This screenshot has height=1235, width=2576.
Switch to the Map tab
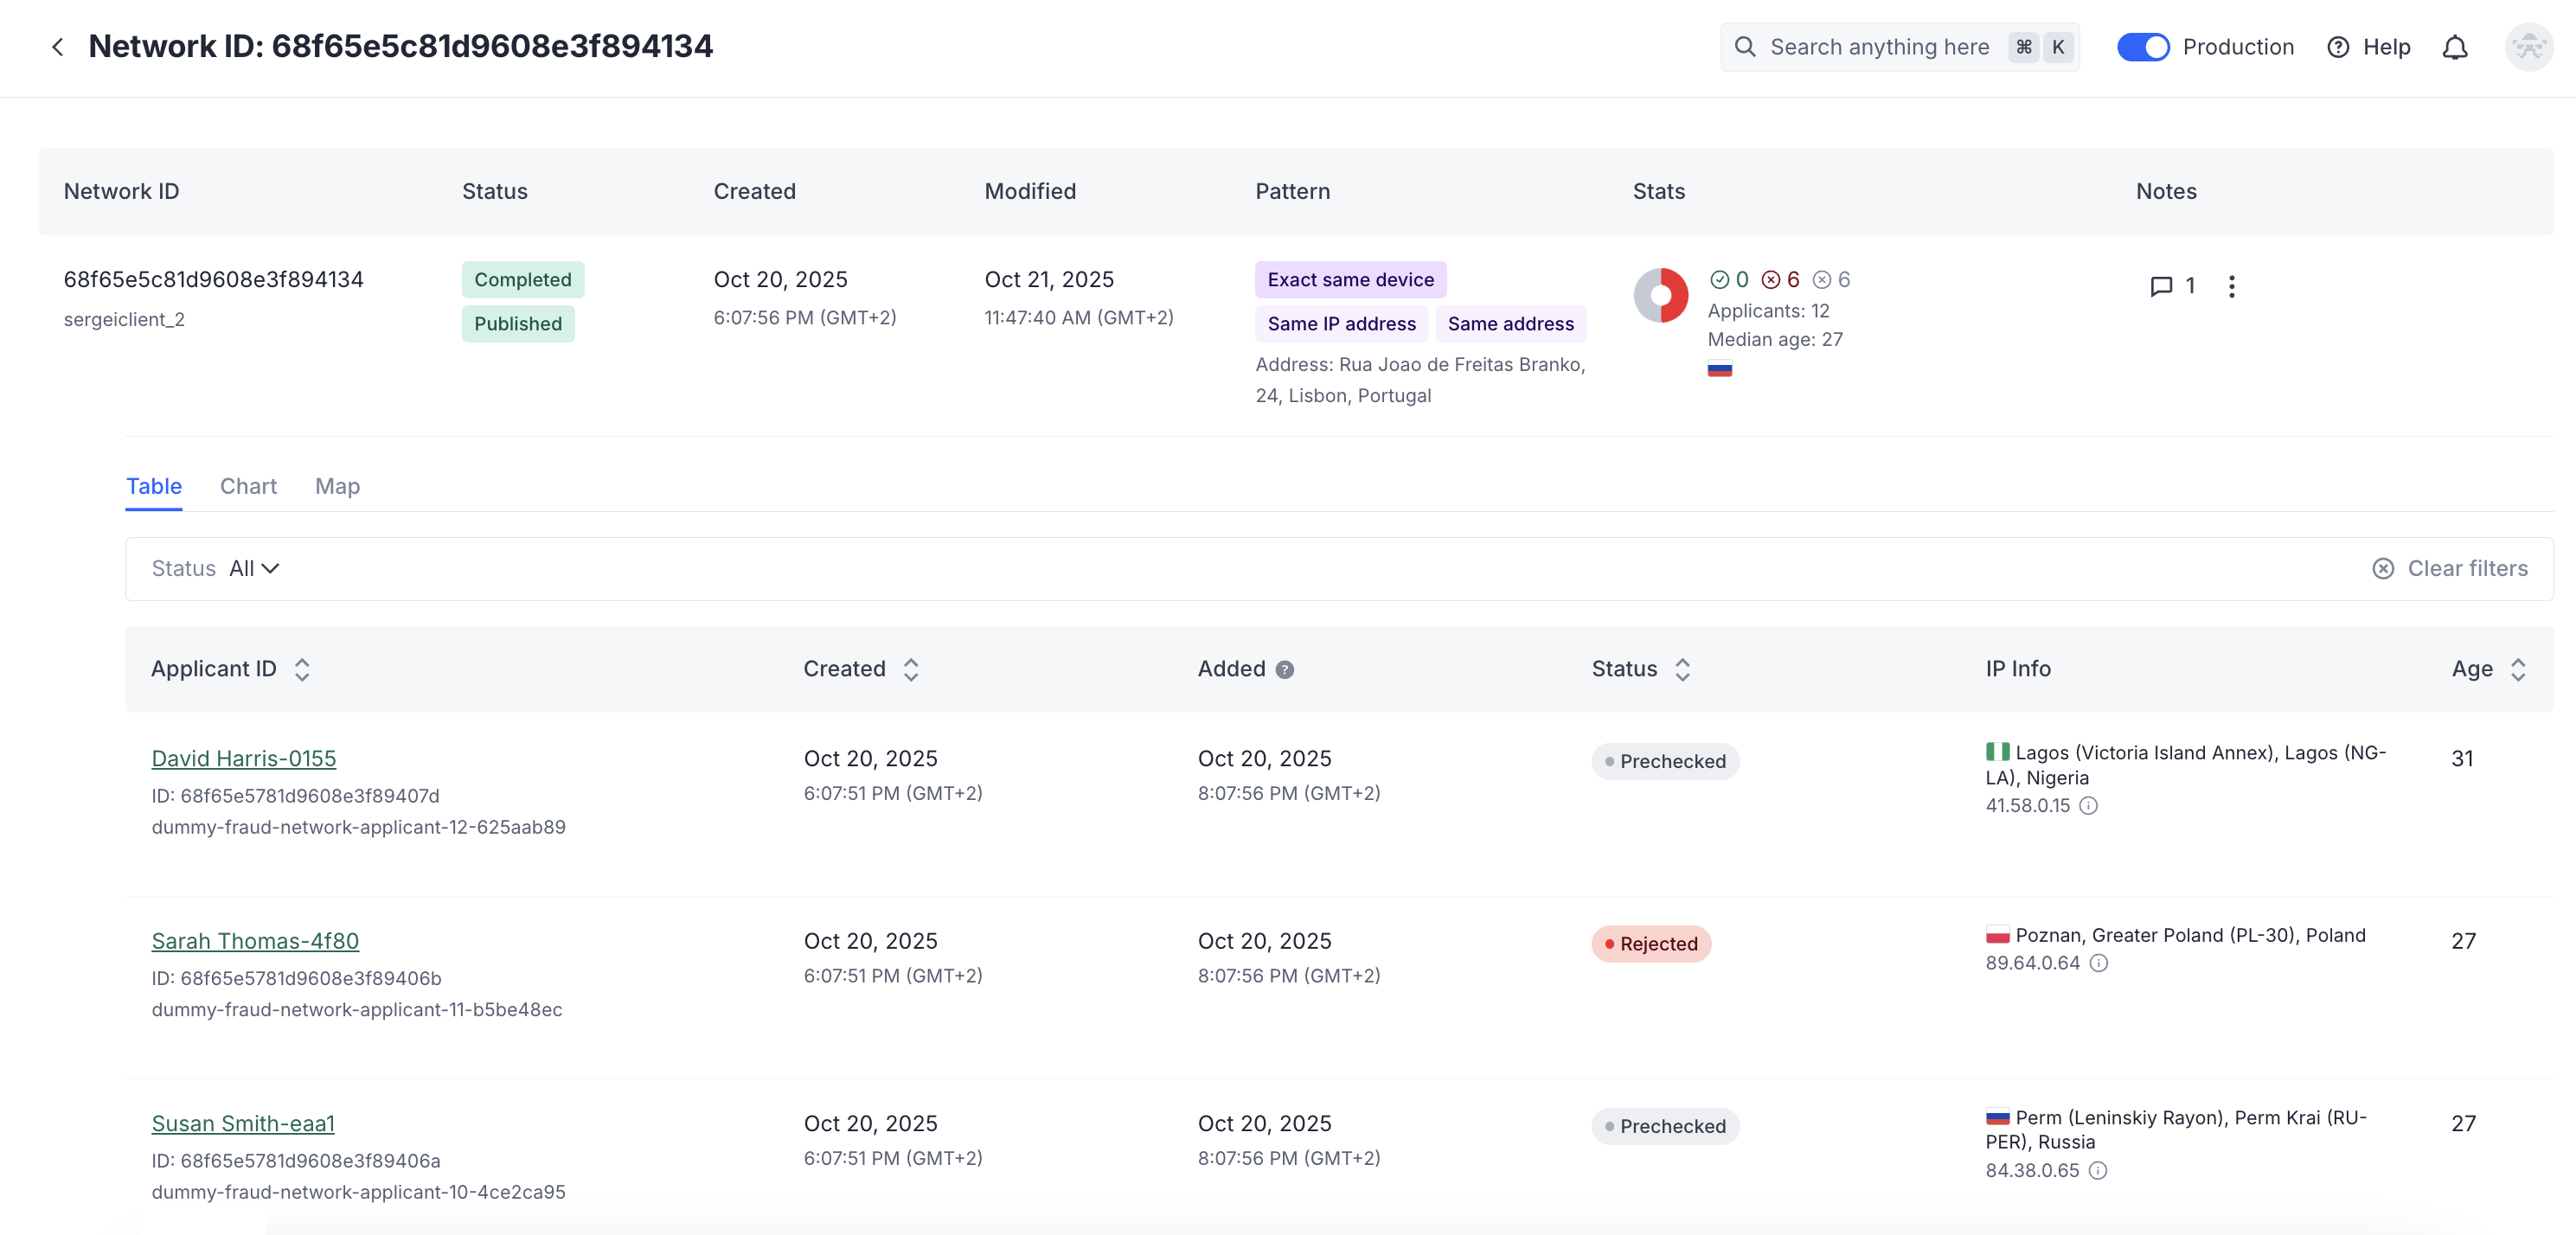click(337, 486)
